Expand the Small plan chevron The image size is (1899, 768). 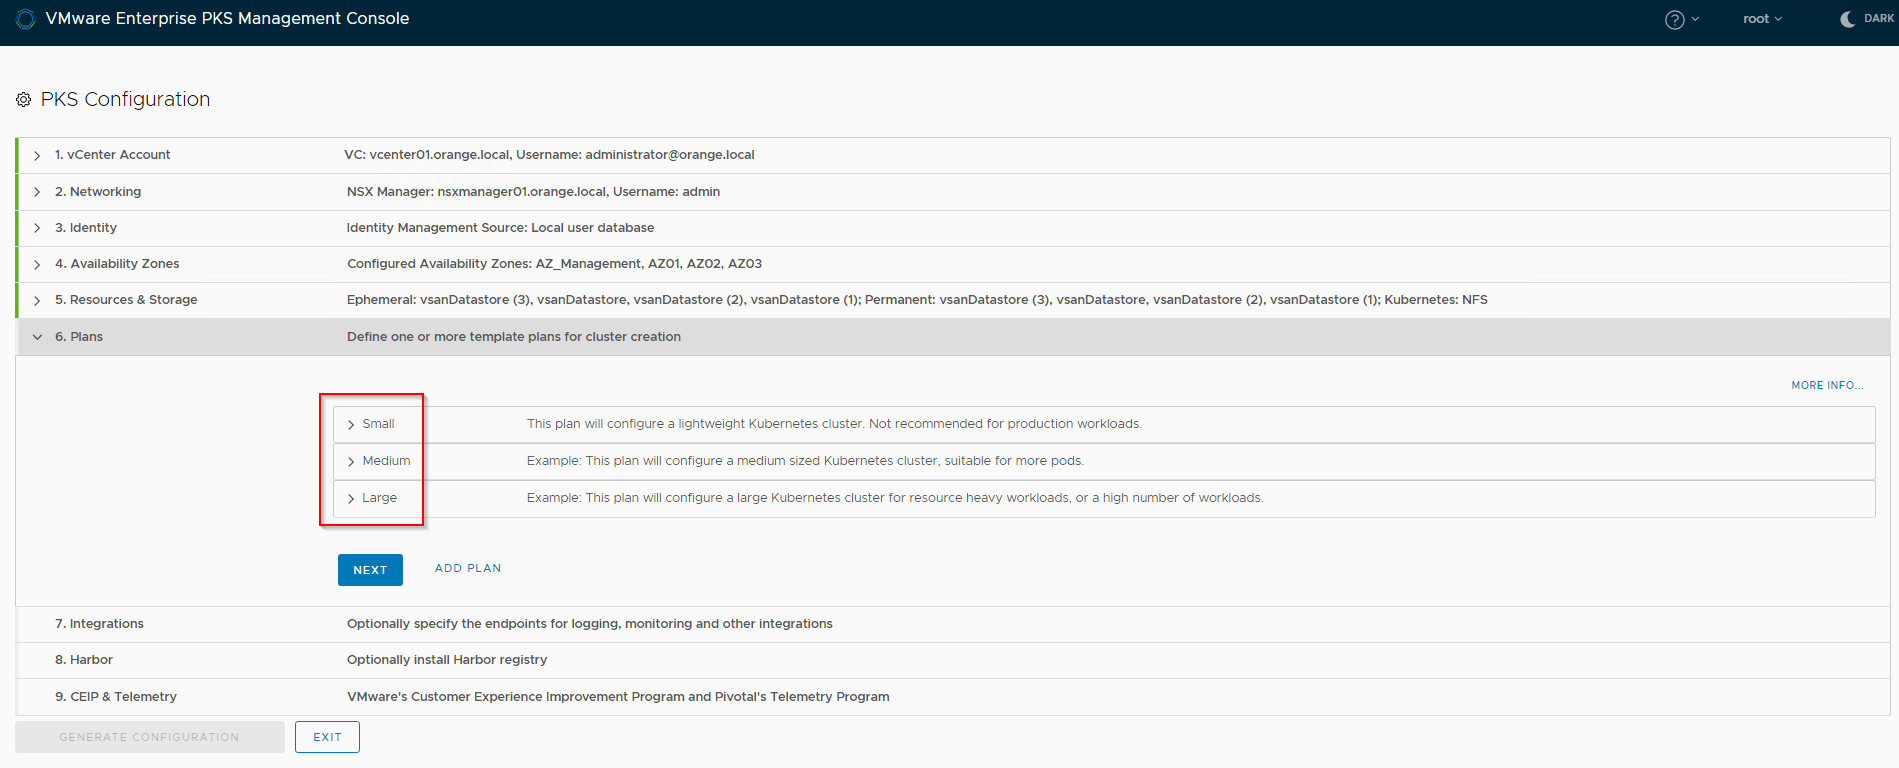(351, 425)
